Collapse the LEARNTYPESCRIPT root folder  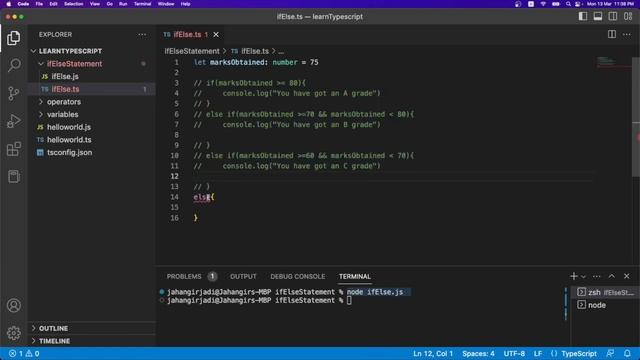coord(92,51)
